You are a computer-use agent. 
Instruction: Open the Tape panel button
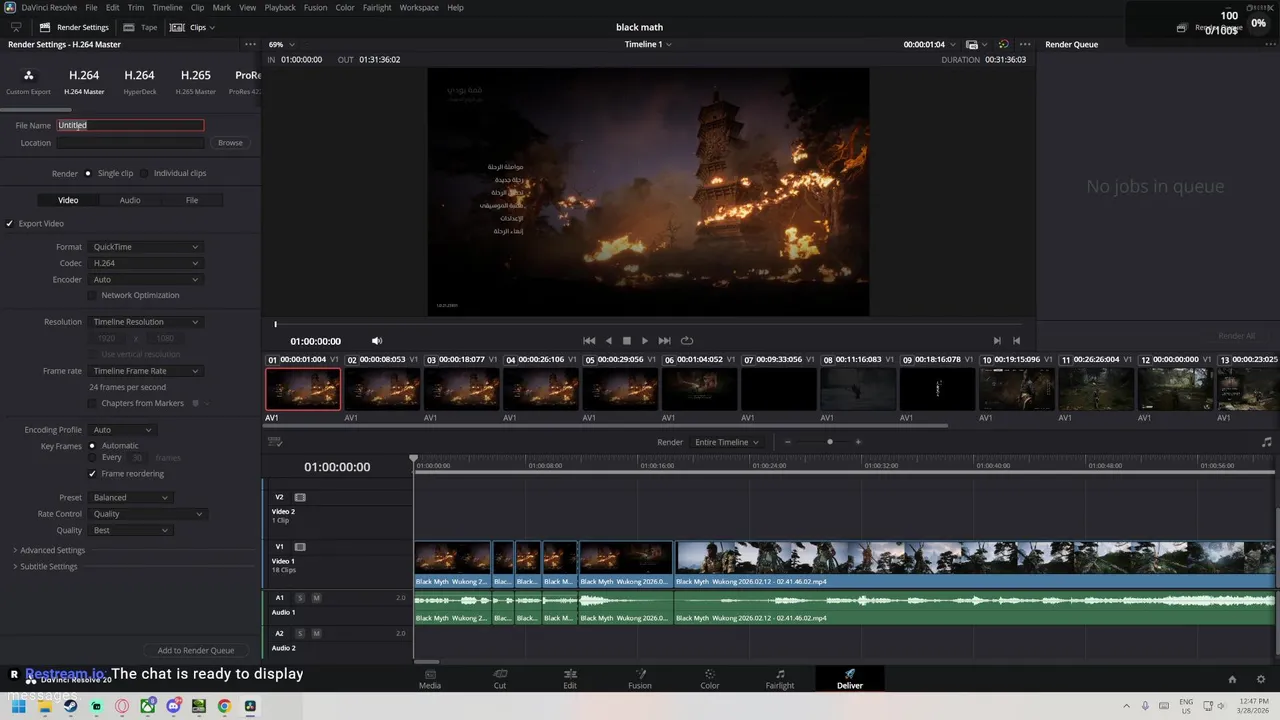tap(140, 27)
